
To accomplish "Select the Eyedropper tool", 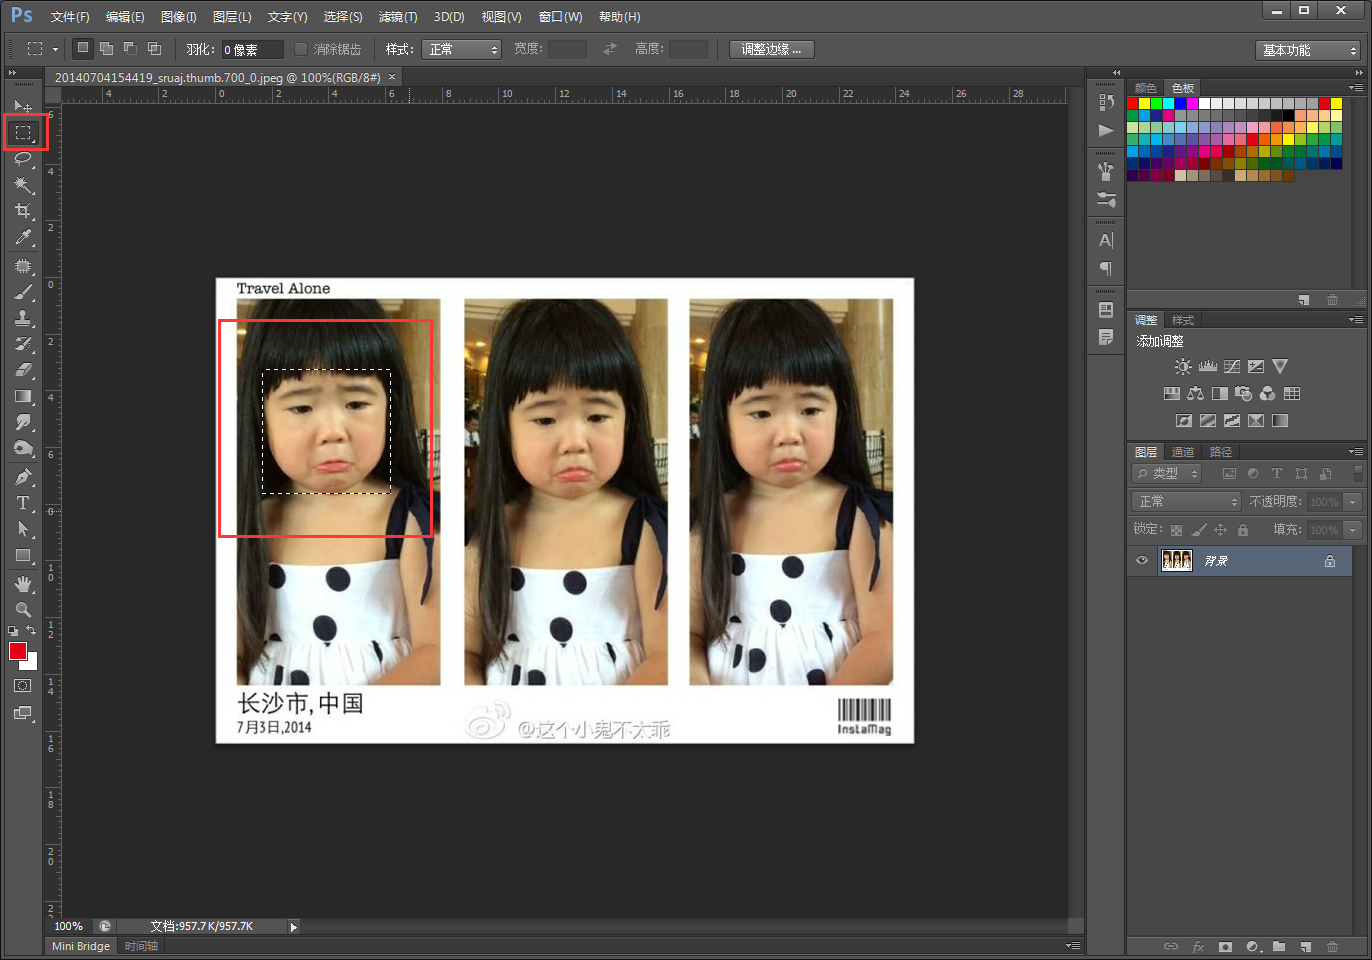I will [23, 237].
